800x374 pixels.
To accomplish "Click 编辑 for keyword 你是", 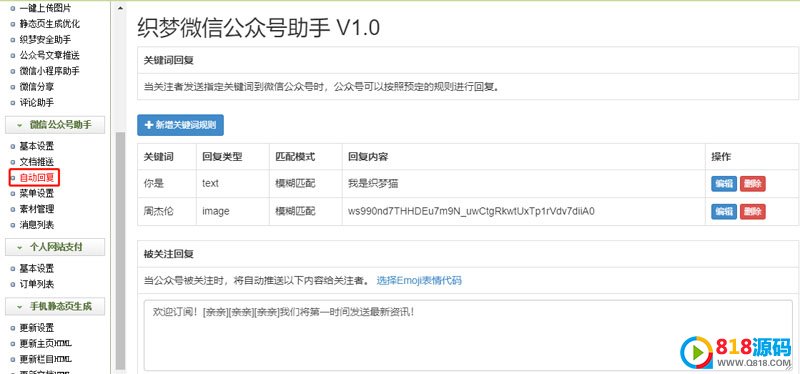I will pyautogui.click(x=724, y=184).
